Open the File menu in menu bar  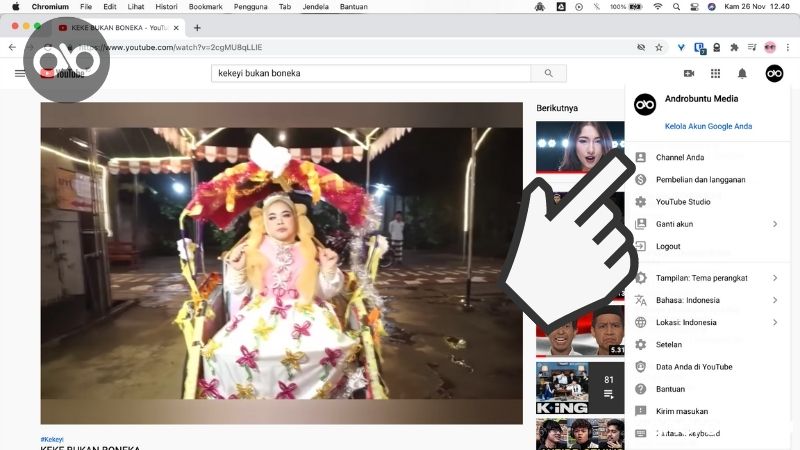coord(86,7)
